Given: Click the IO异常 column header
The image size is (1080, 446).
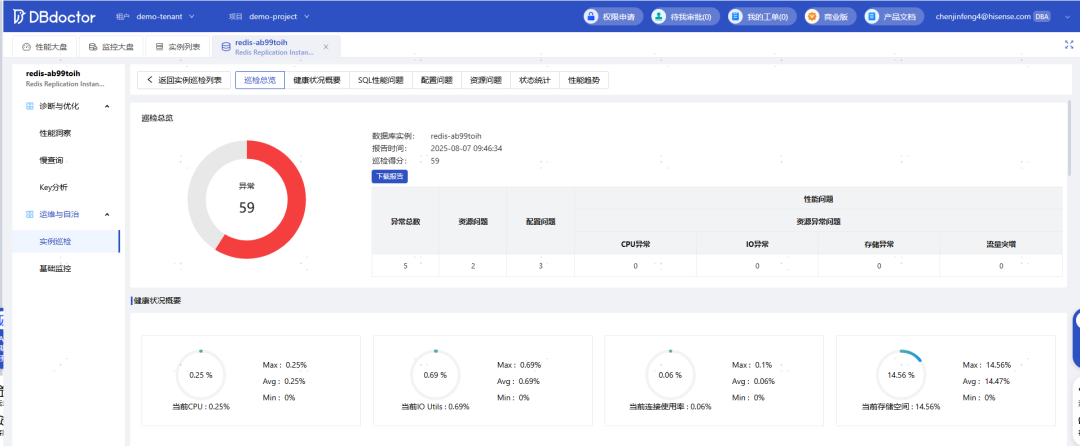Looking at the screenshot, I should coord(757,244).
